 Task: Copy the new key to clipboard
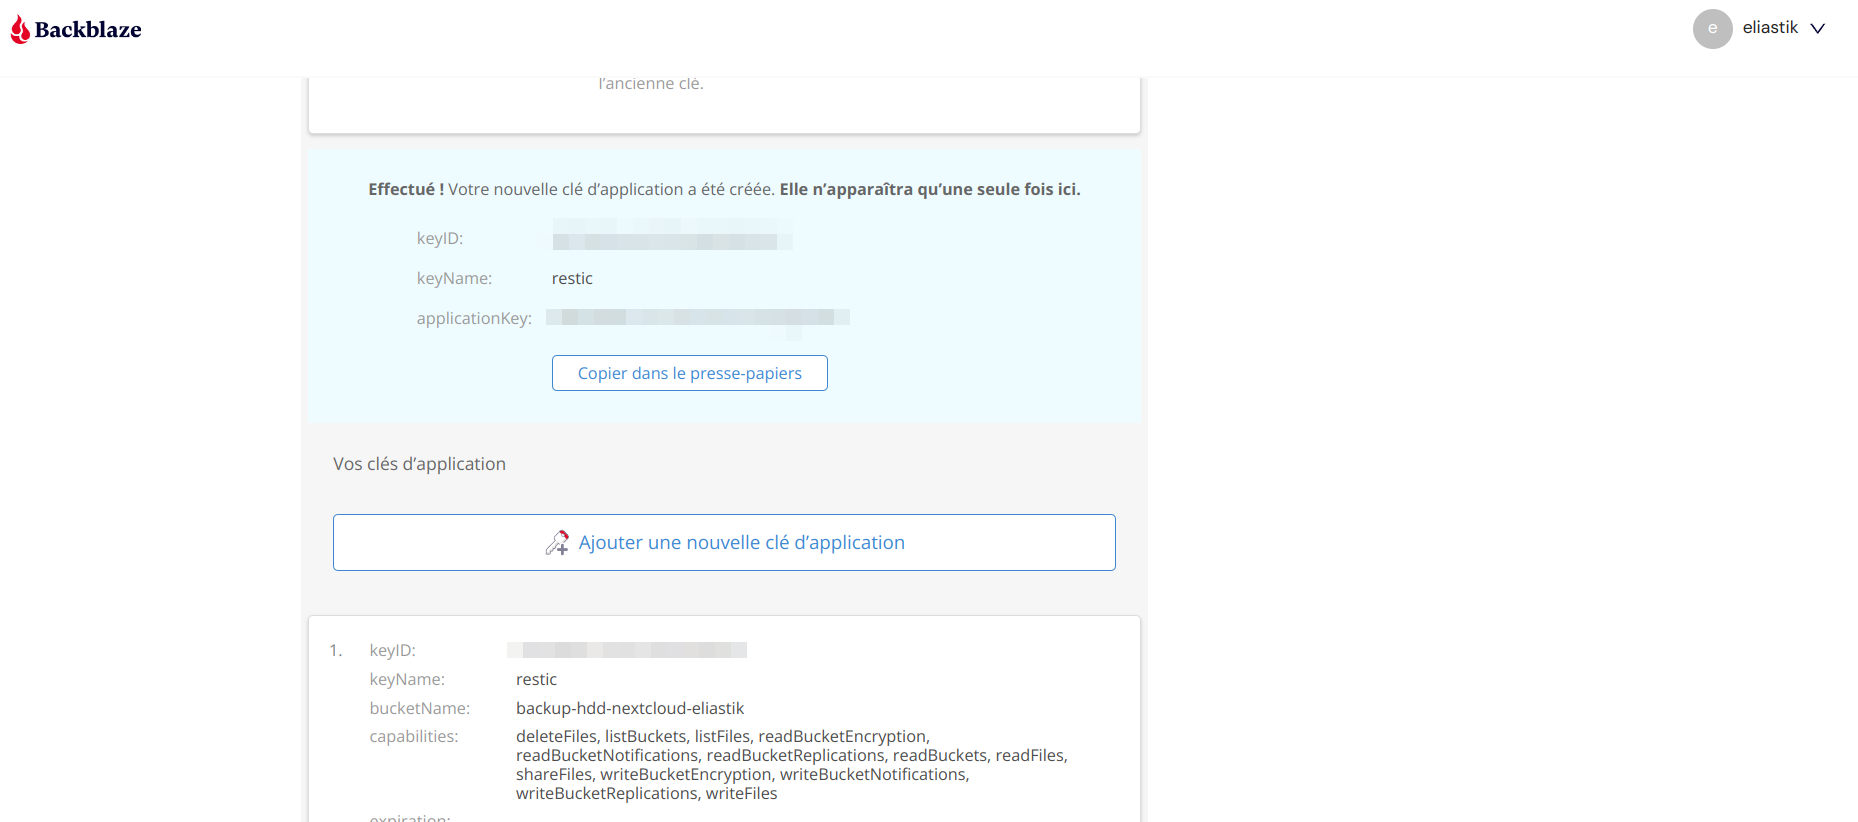(x=690, y=373)
